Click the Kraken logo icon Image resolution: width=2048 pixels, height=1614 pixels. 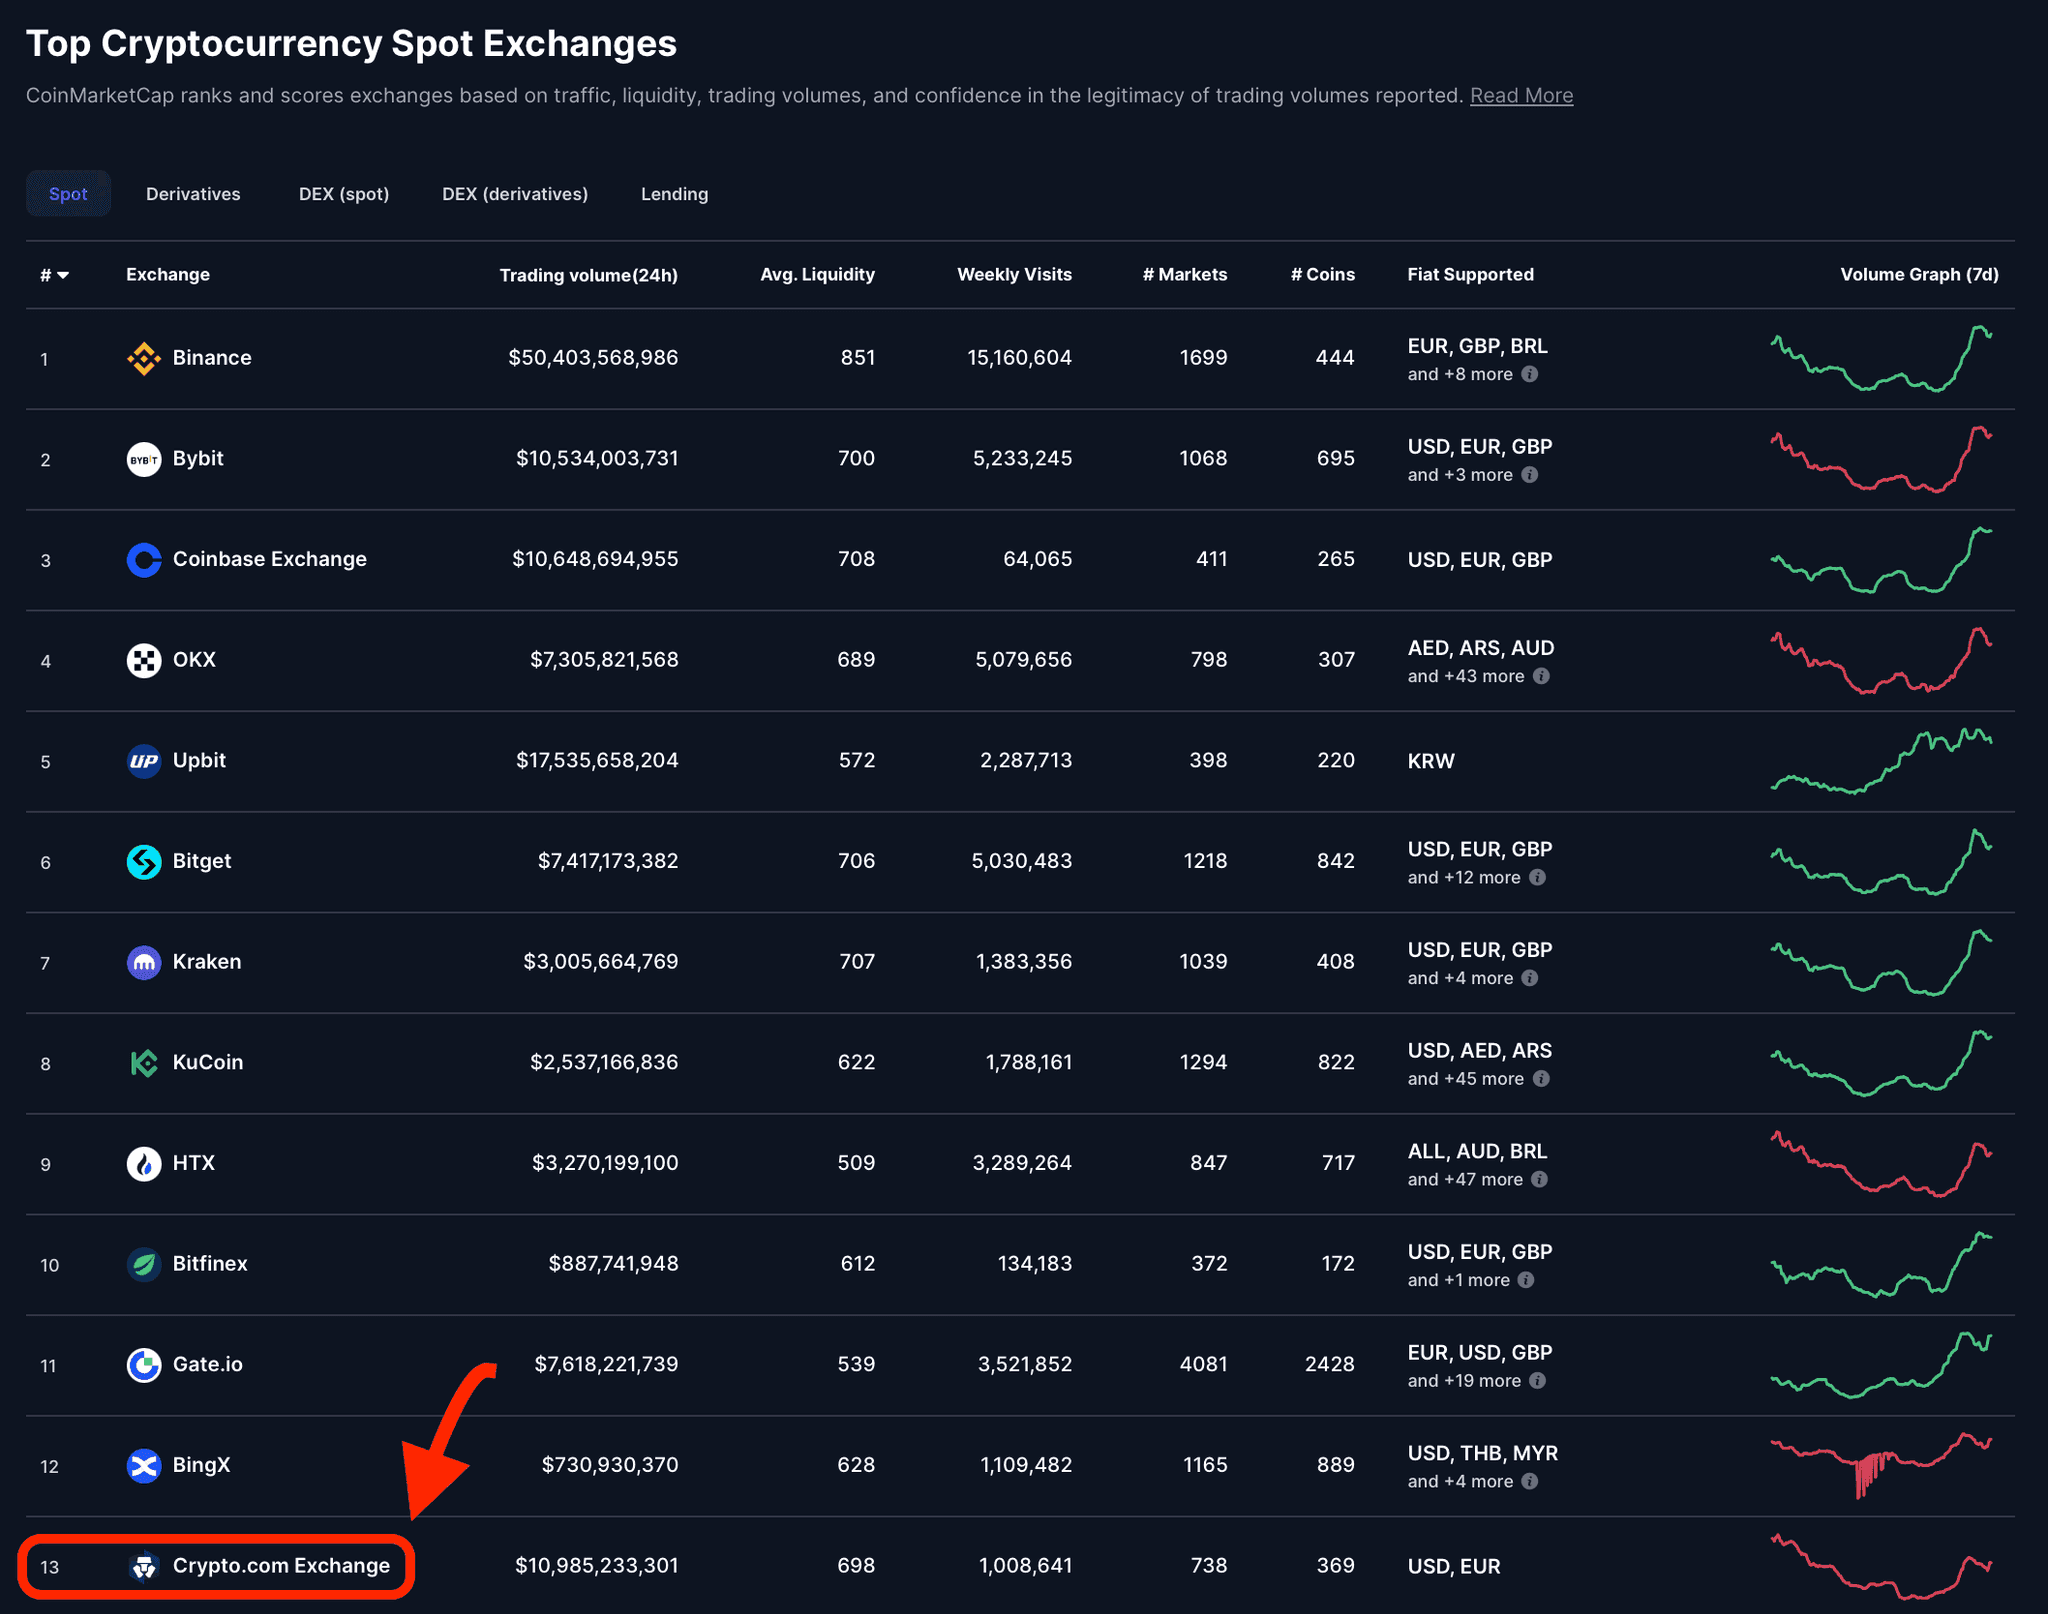(x=144, y=962)
